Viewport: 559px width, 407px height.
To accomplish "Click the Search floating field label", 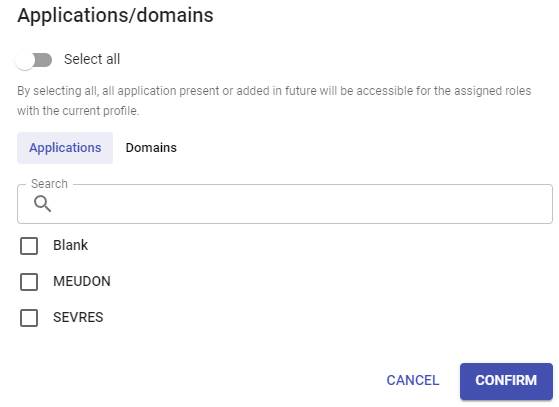I will [49, 184].
